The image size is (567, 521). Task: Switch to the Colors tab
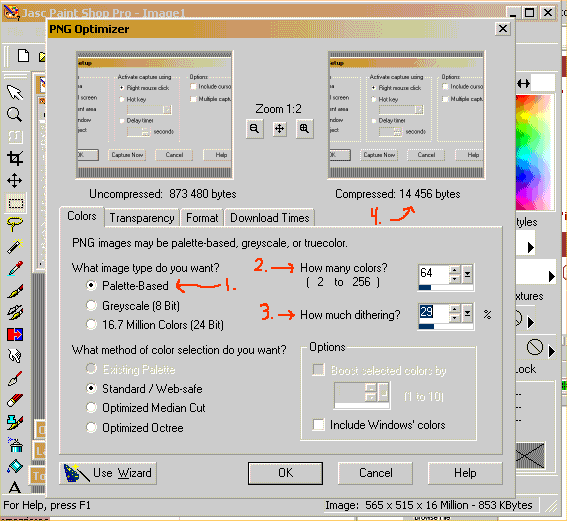(x=82, y=216)
